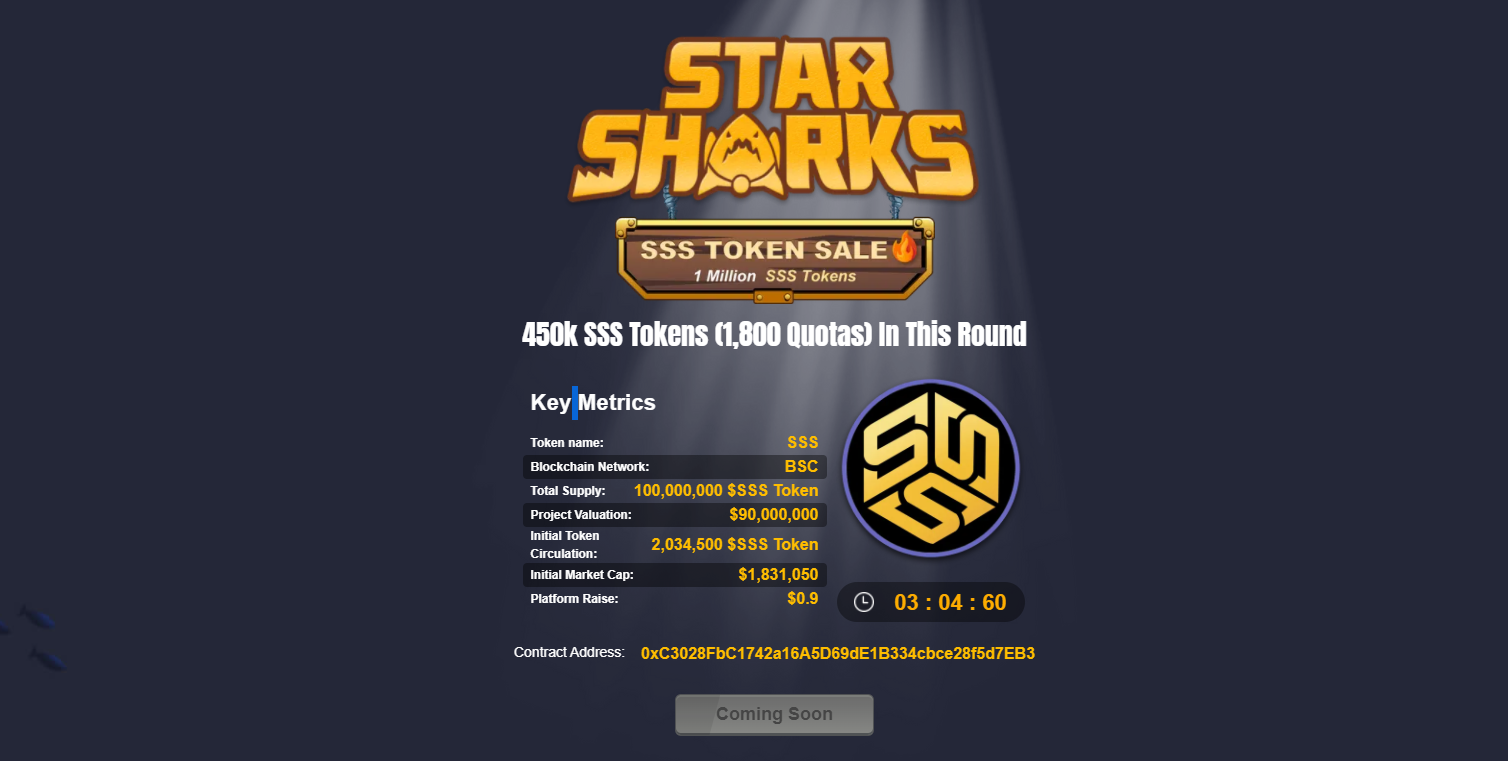The height and width of the screenshot is (761, 1508).
Task: Click the Star Sharks logo
Action: tap(774, 120)
